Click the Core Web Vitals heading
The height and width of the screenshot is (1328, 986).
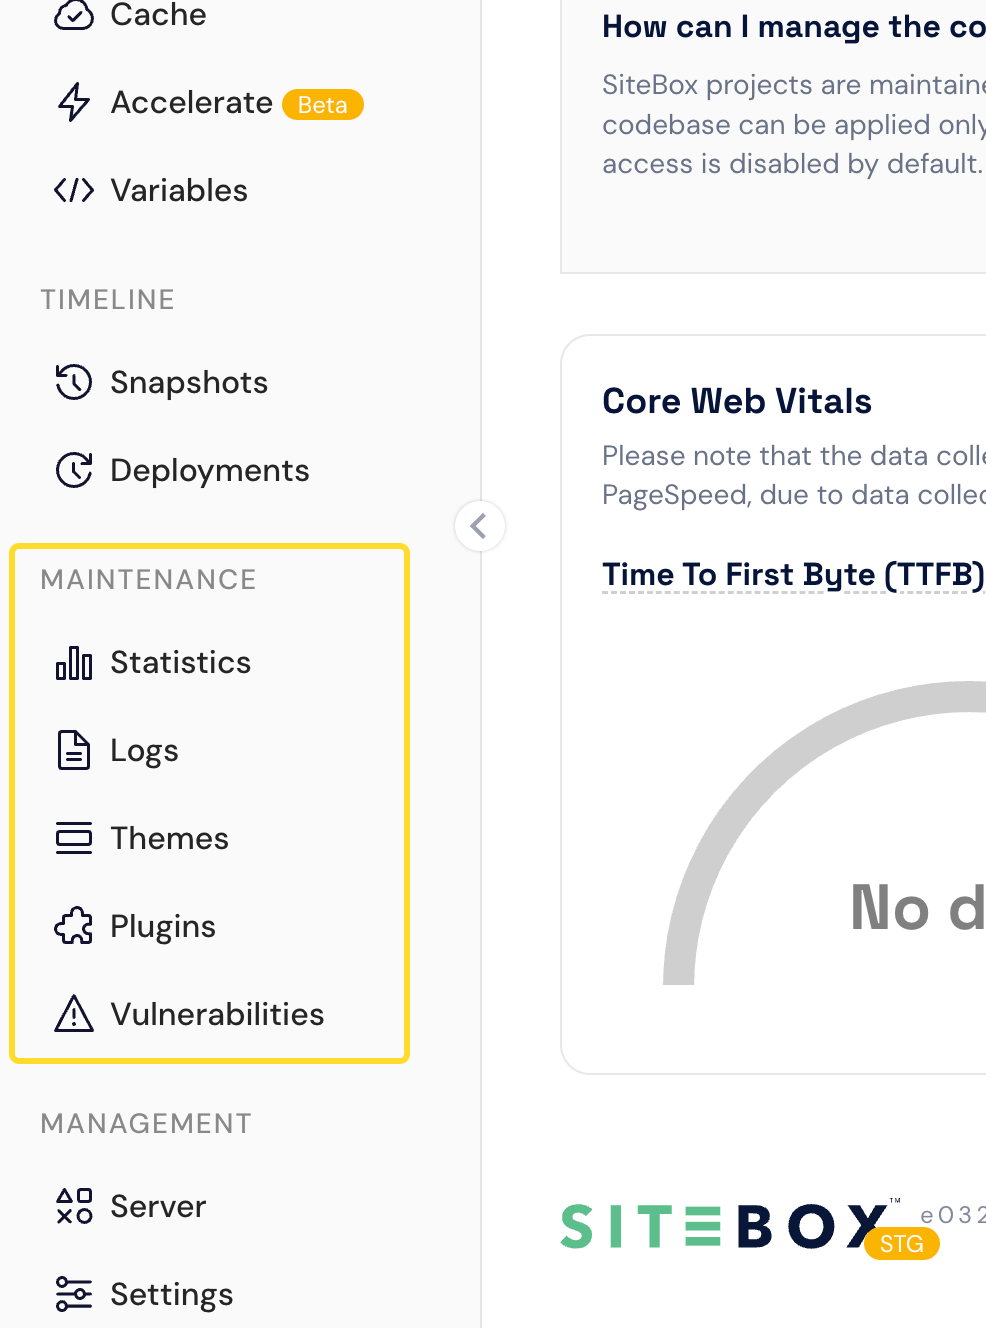pyautogui.click(x=737, y=401)
